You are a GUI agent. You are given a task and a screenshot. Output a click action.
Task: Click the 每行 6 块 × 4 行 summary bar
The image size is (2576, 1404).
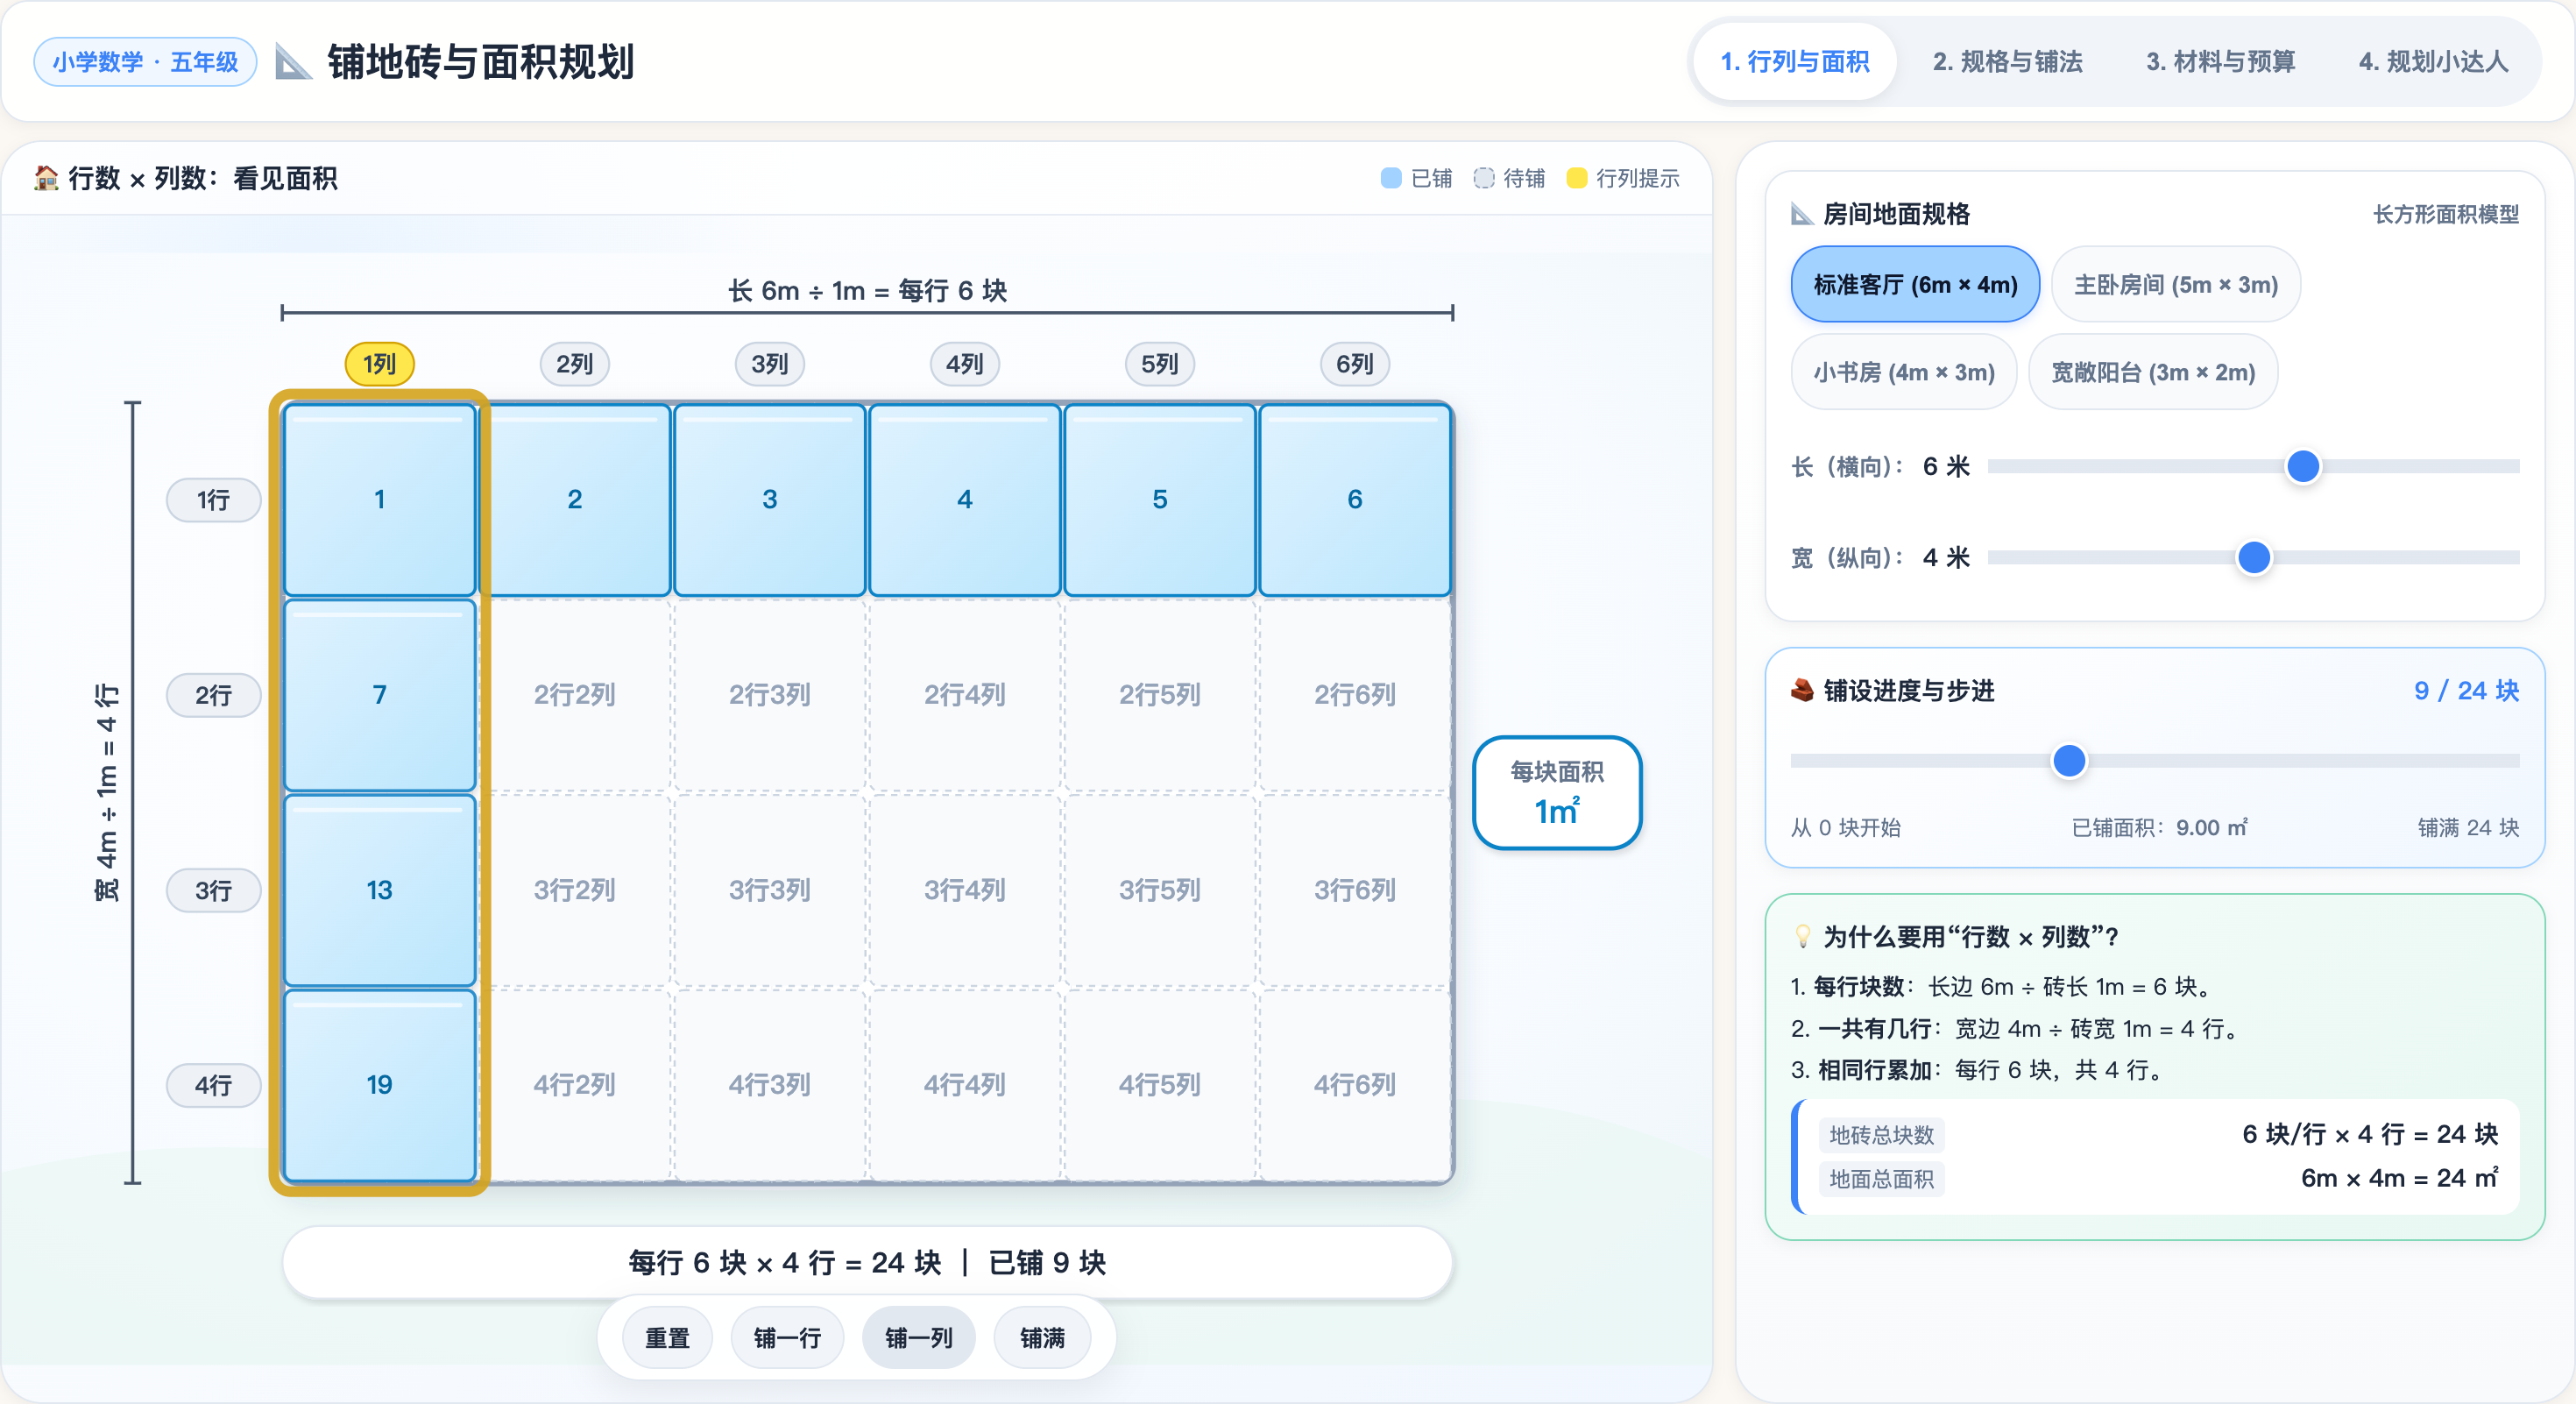(x=867, y=1262)
